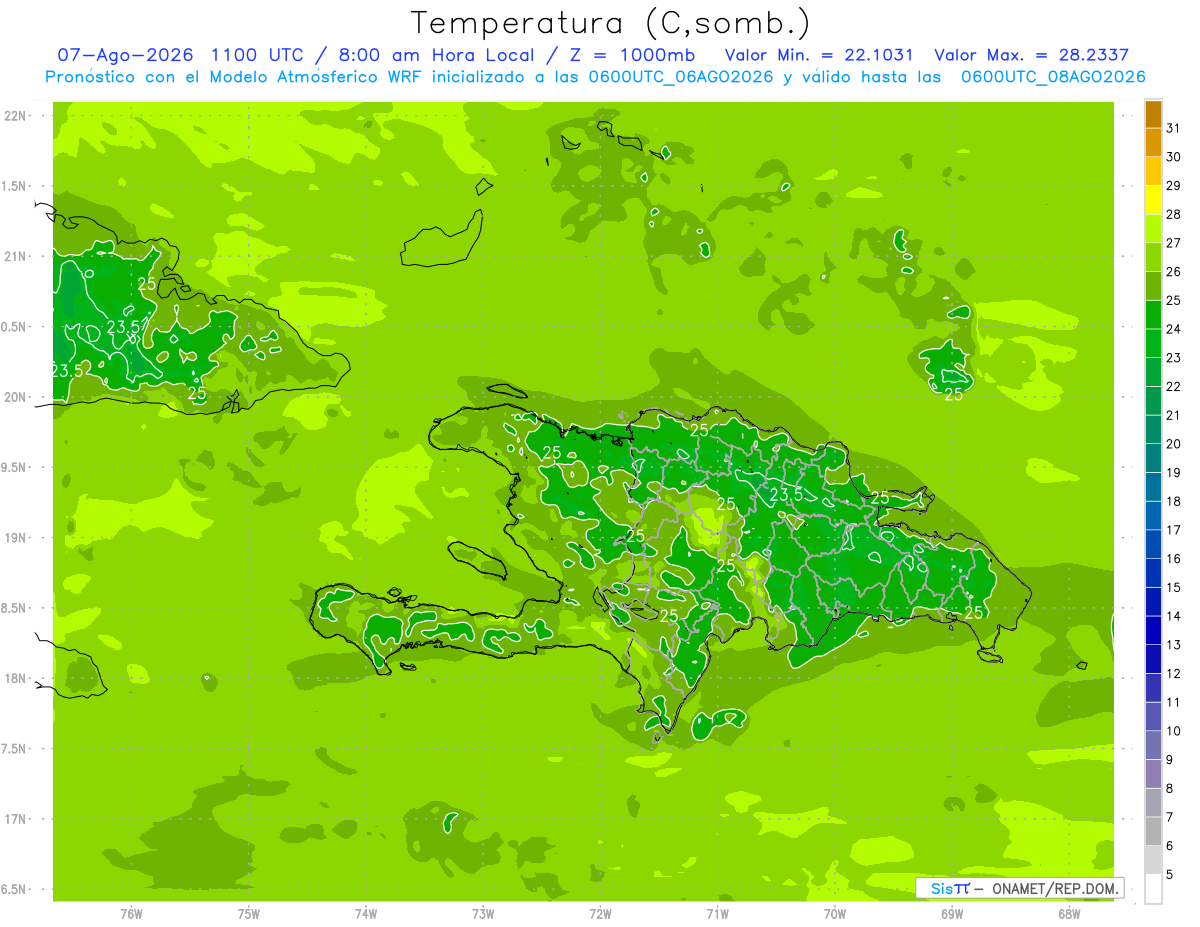Click 'Valor Max. = 28.2337' readout
The width and height of the screenshot is (1200, 927).
tap(1031, 55)
